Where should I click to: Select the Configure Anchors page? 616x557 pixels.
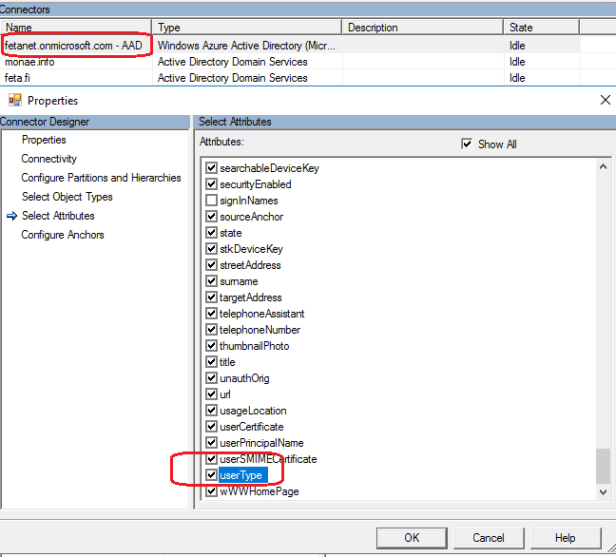63,235
